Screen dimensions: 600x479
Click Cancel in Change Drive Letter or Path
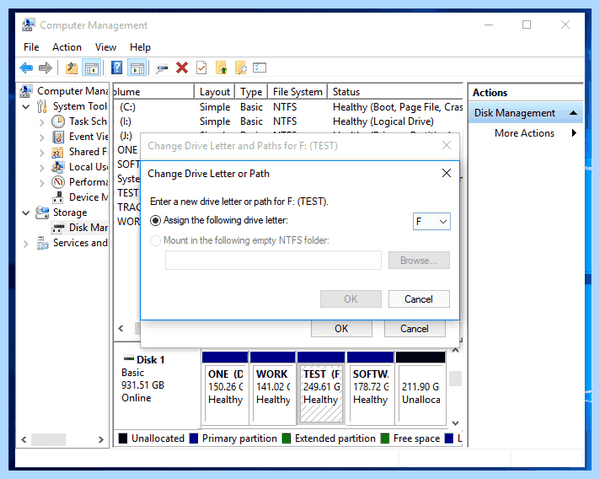tap(419, 299)
